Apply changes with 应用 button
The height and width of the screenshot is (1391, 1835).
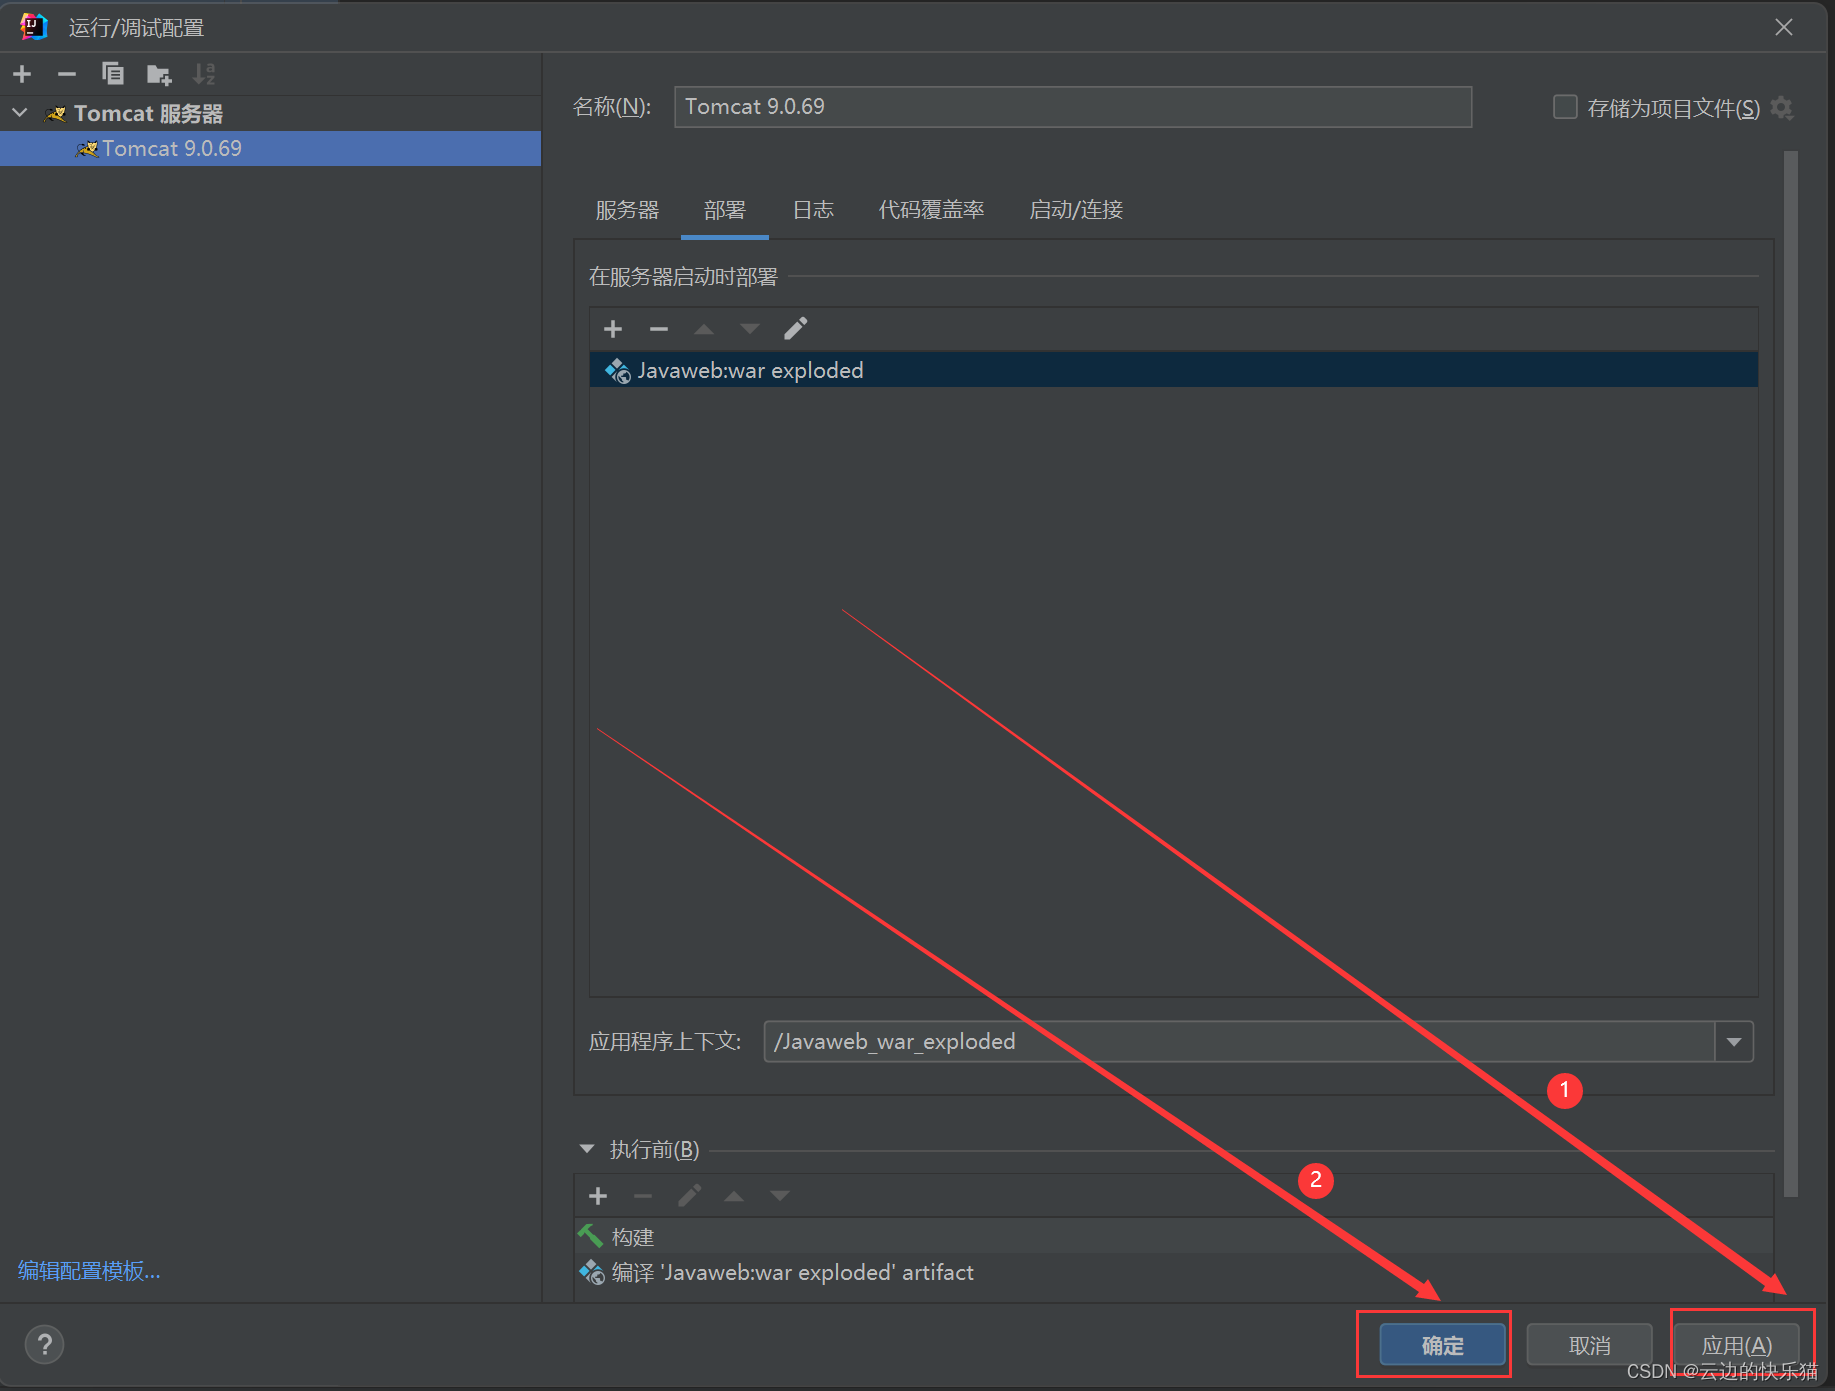1737,1345
